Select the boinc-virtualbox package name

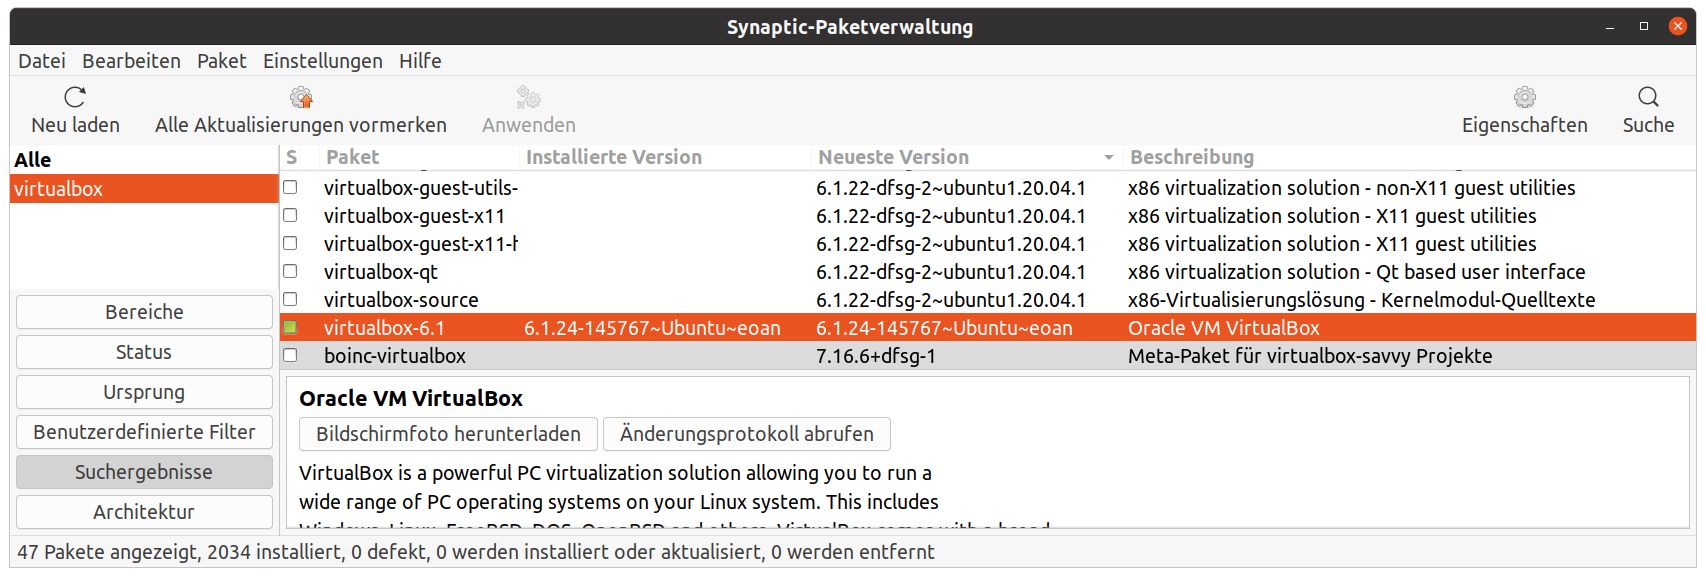click(394, 356)
